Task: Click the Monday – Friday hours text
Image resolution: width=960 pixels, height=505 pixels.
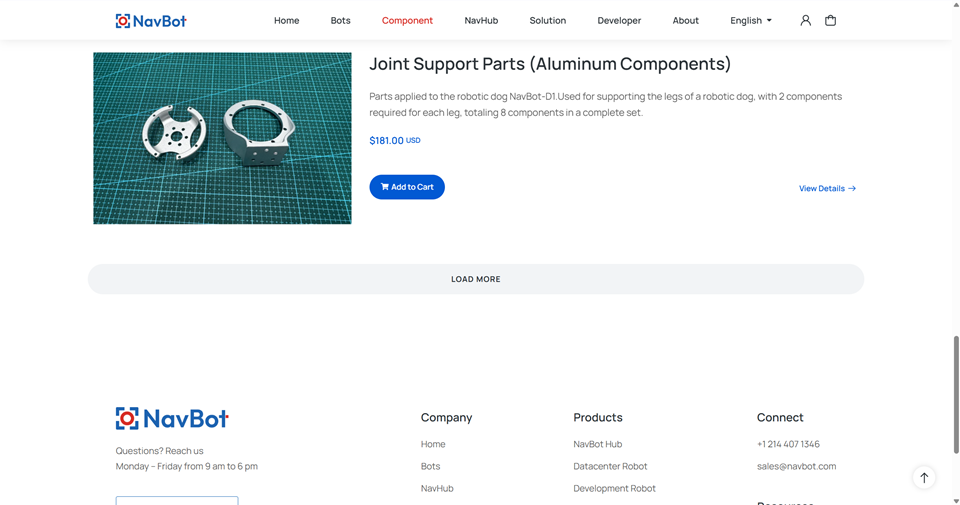Action: pyautogui.click(x=187, y=466)
